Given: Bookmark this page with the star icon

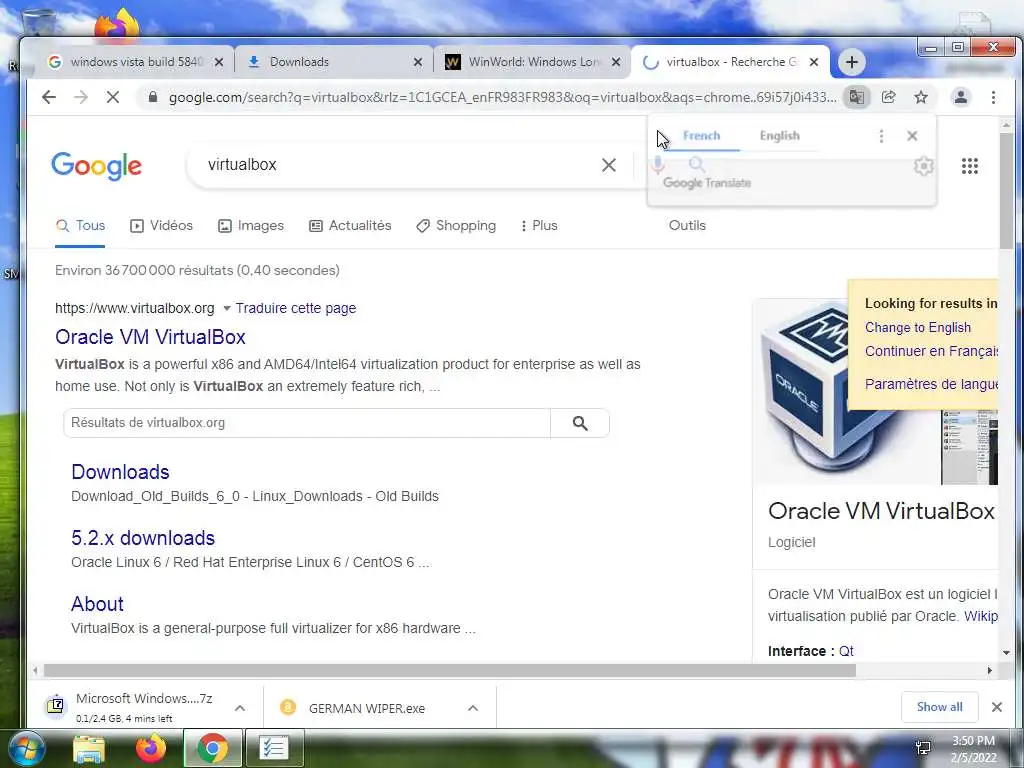Looking at the screenshot, I should coord(921,97).
